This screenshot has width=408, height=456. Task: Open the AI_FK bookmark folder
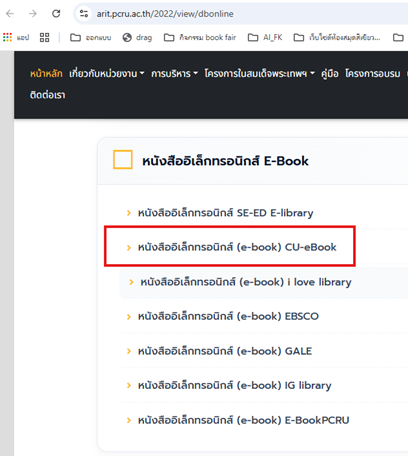(x=265, y=37)
